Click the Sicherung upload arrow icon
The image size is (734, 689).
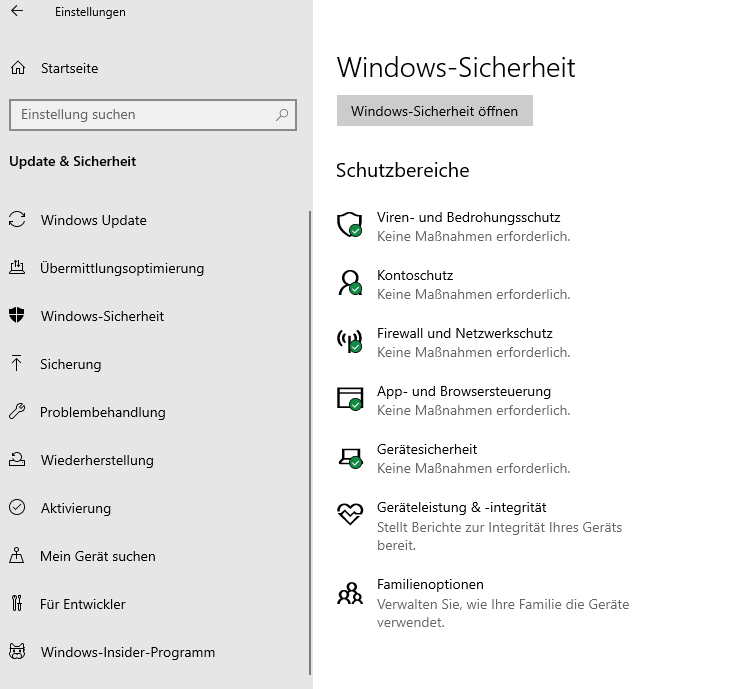click(16, 363)
